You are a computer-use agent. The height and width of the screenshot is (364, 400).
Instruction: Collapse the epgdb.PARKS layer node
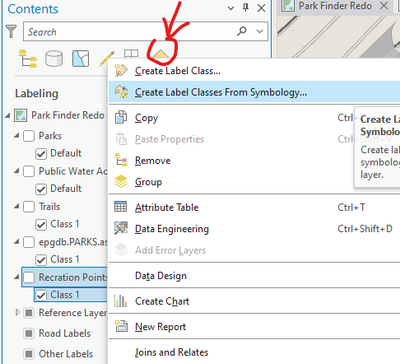click(x=17, y=242)
